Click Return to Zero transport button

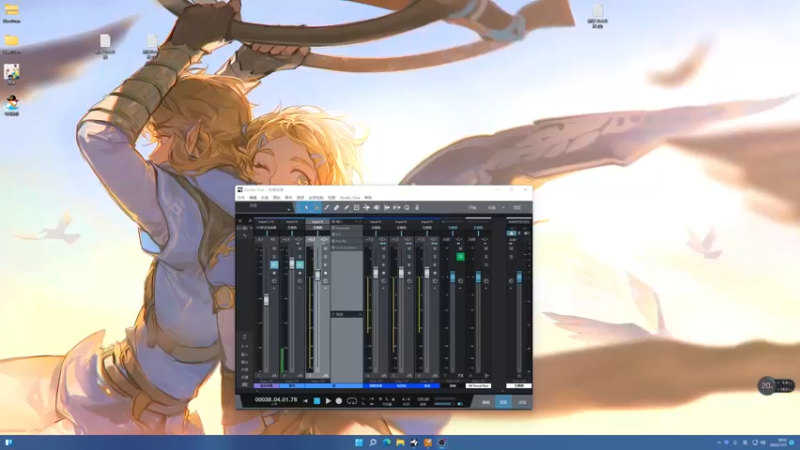[305, 401]
